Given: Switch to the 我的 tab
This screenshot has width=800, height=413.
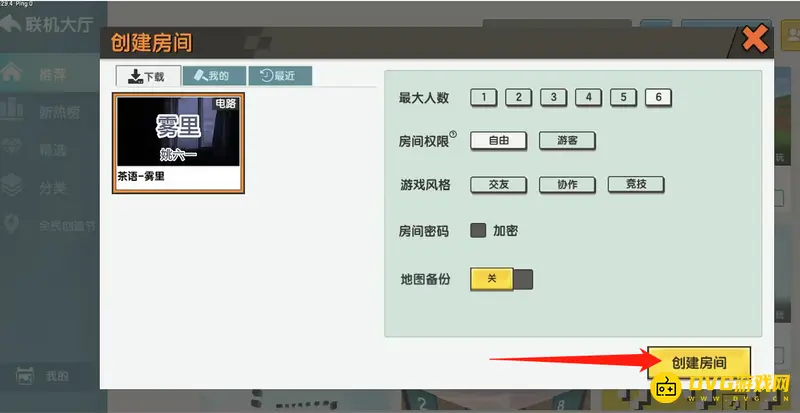Looking at the screenshot, I should [x=214, y=76].
